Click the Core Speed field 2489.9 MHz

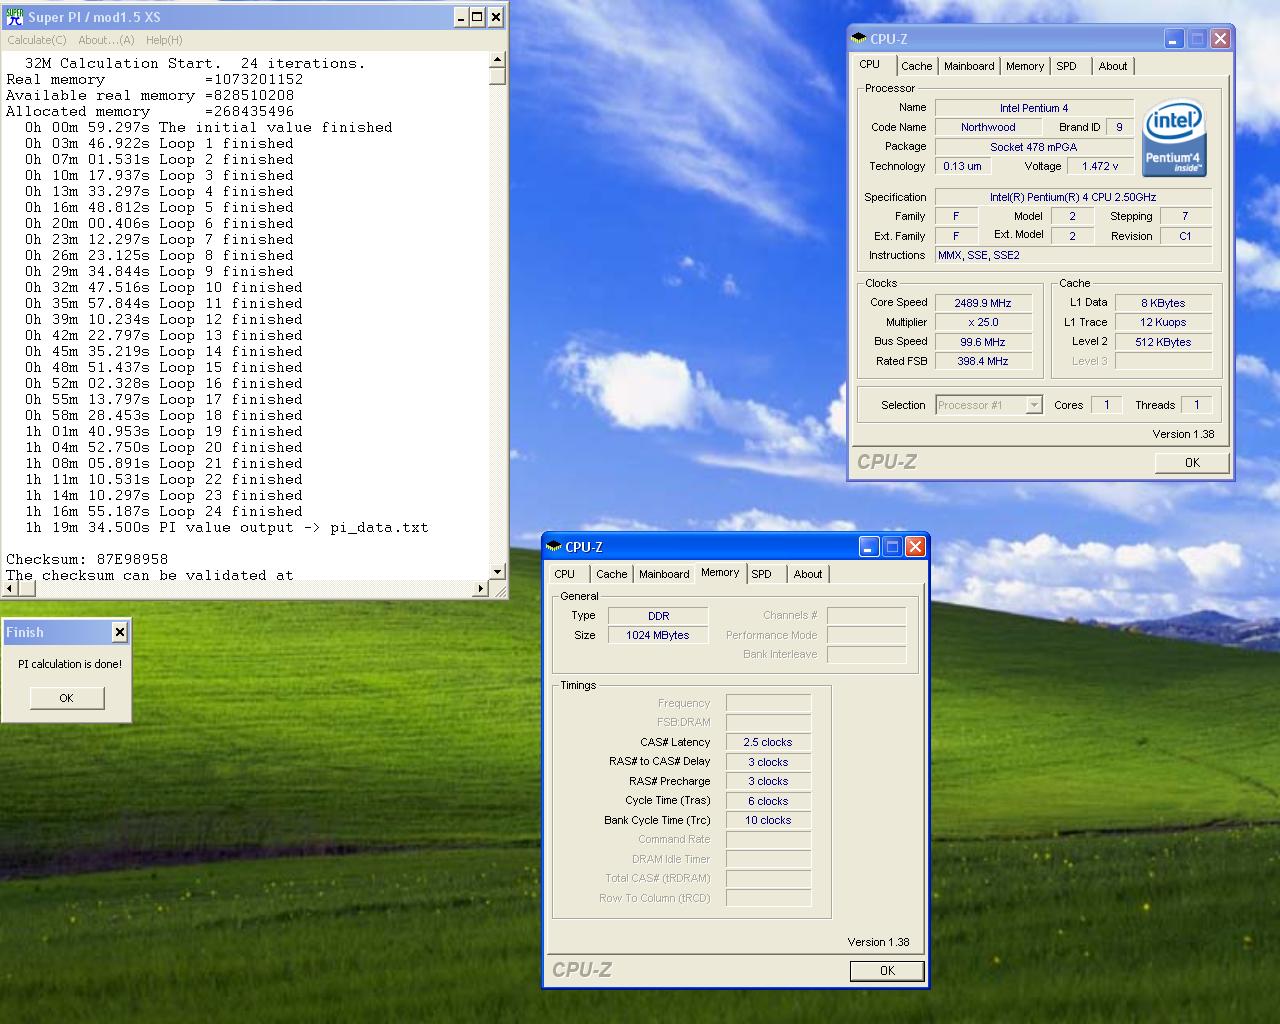tap(983, 303)
